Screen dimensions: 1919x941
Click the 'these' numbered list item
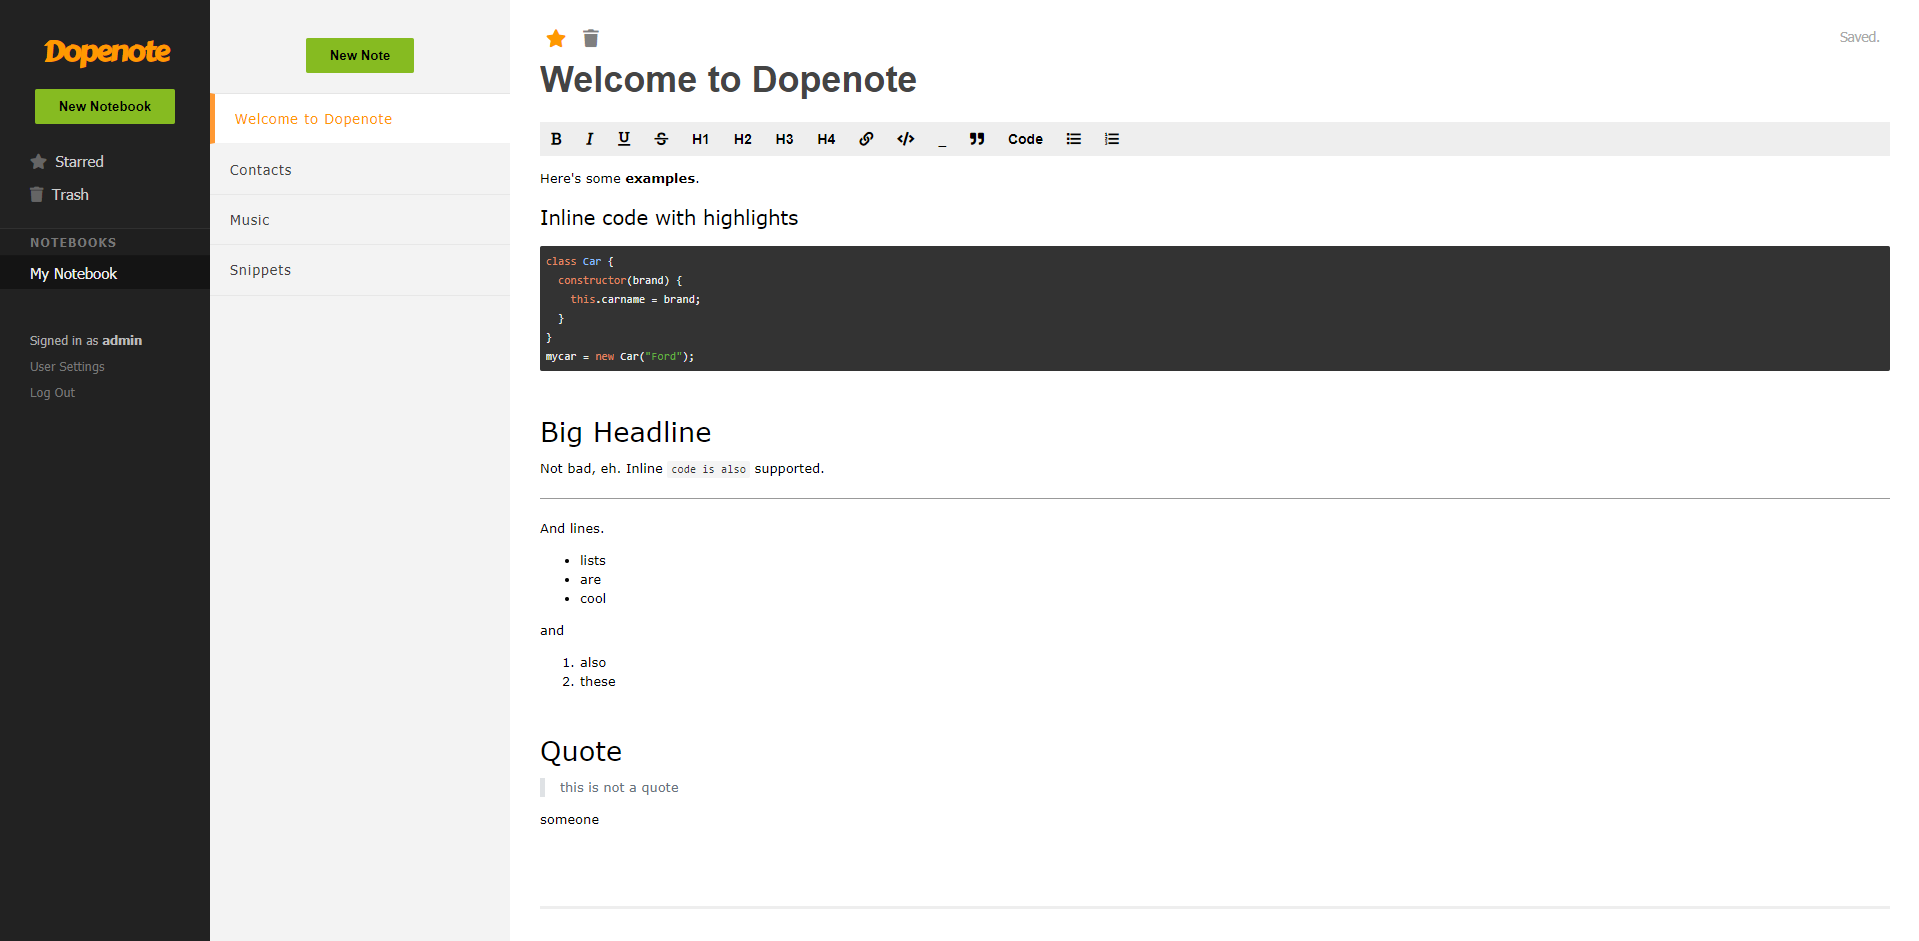pyautogui.click(x=598, y=682)
